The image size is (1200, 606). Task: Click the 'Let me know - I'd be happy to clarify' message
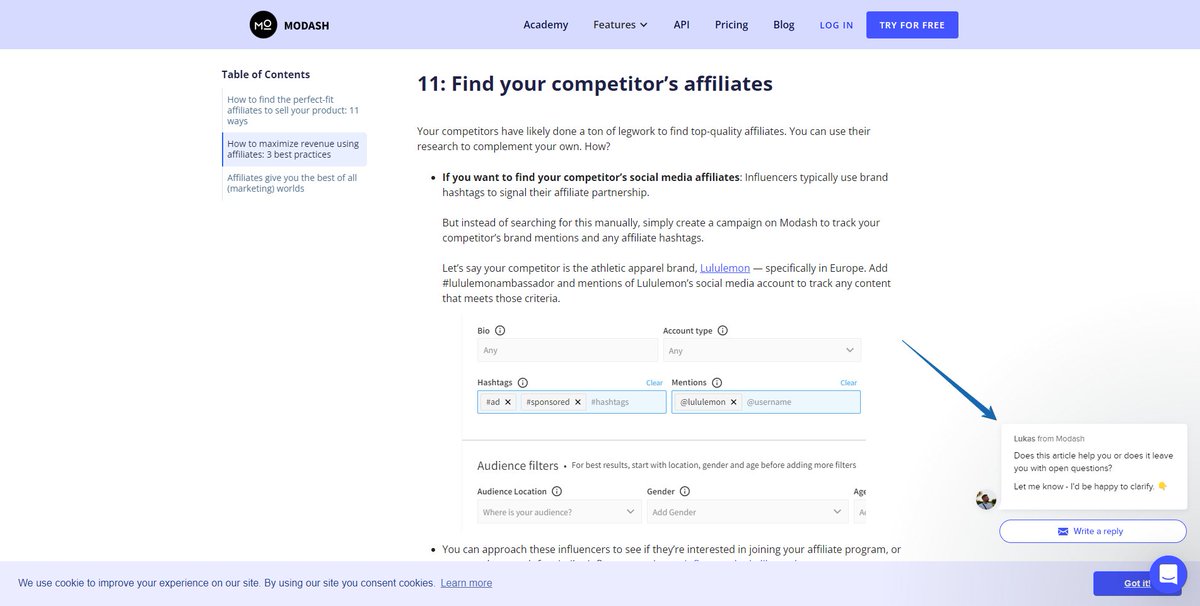coord(1090,486)
